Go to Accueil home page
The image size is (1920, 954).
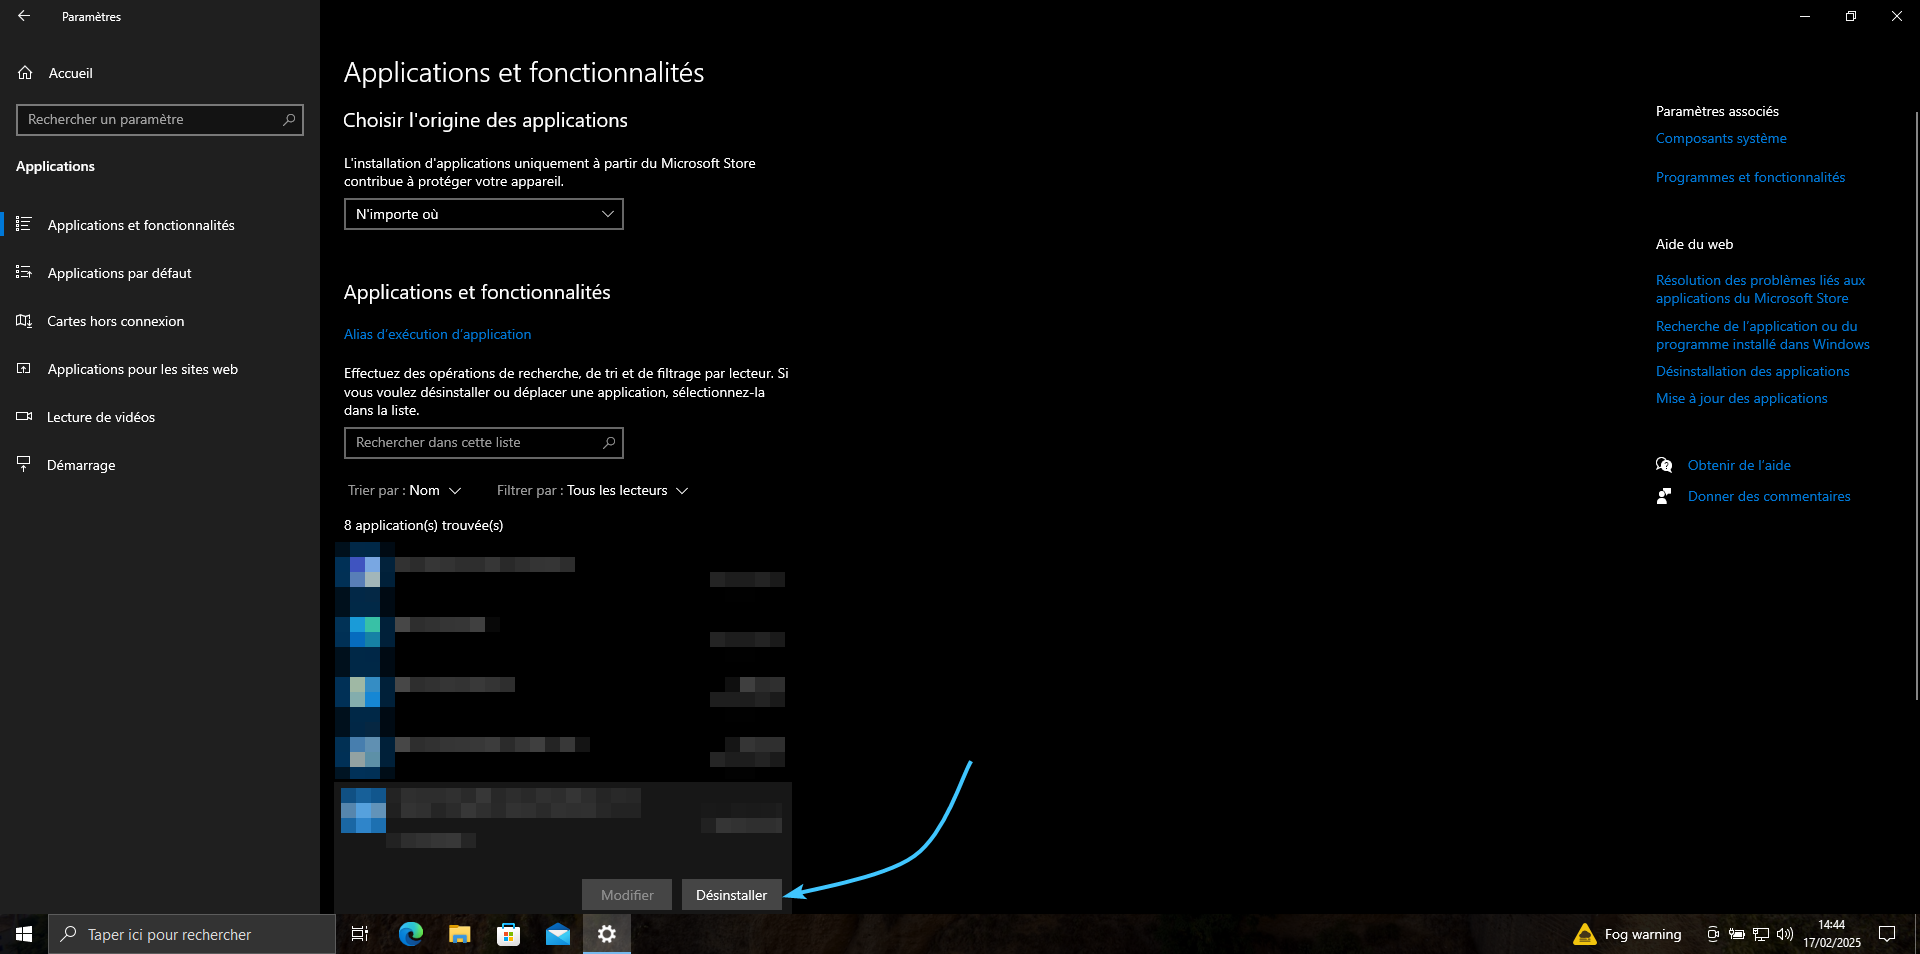[x=70, y=73]
